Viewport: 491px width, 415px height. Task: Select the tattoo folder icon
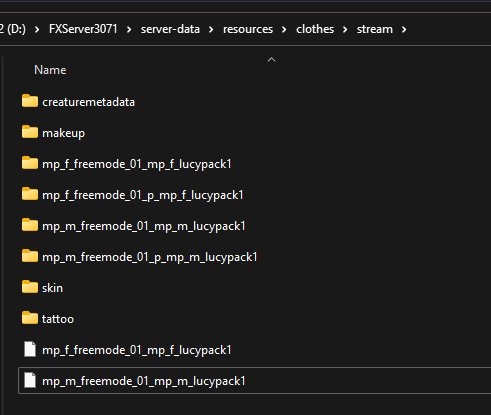[x=30, y=318]
